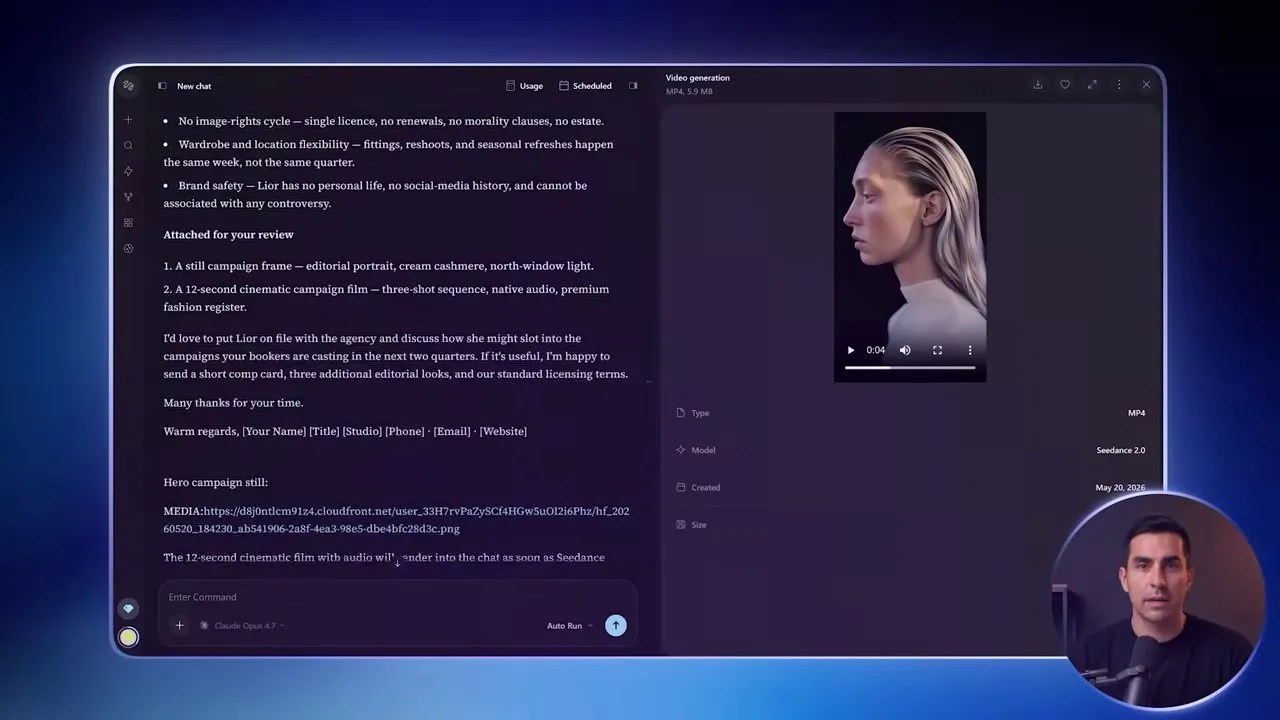Open the Scheduled tab
Image resolution: width=1280 pixels, height=720 pixels.
pos(586,86)
